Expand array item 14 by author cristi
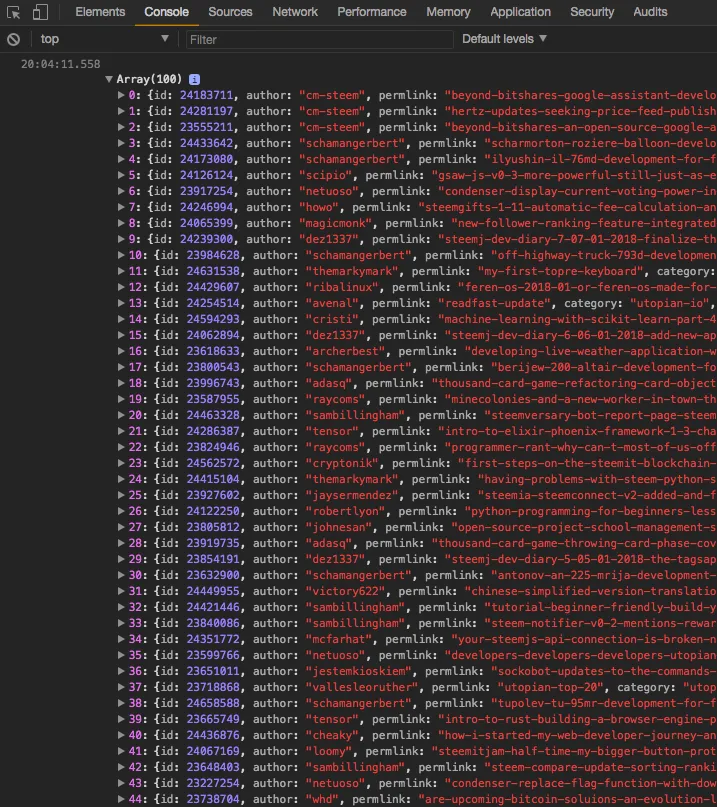The height and width of the screenshot is (807, 717). tap(121, 319)
